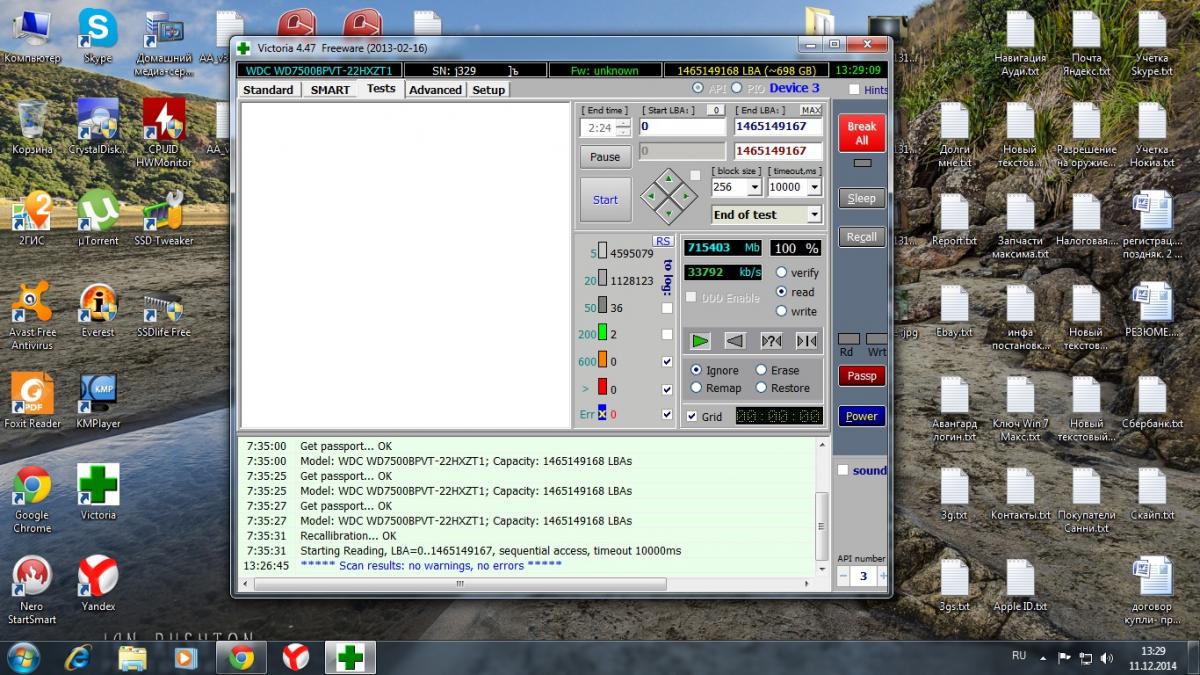The height and width of the screenshot is (675, 1200).
Task: Click the Victoria green cross taskbar icon
Action: click(x=349, y=656)
